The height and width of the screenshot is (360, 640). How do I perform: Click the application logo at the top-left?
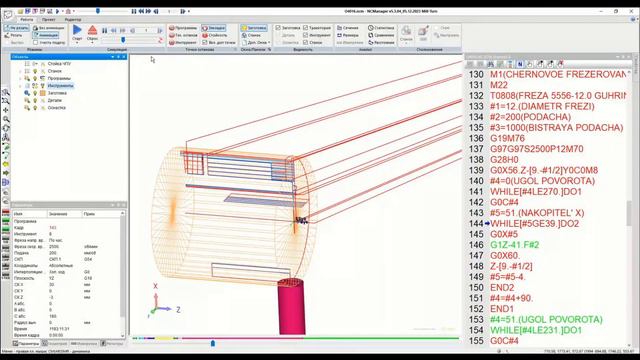[x=8, y=14]
